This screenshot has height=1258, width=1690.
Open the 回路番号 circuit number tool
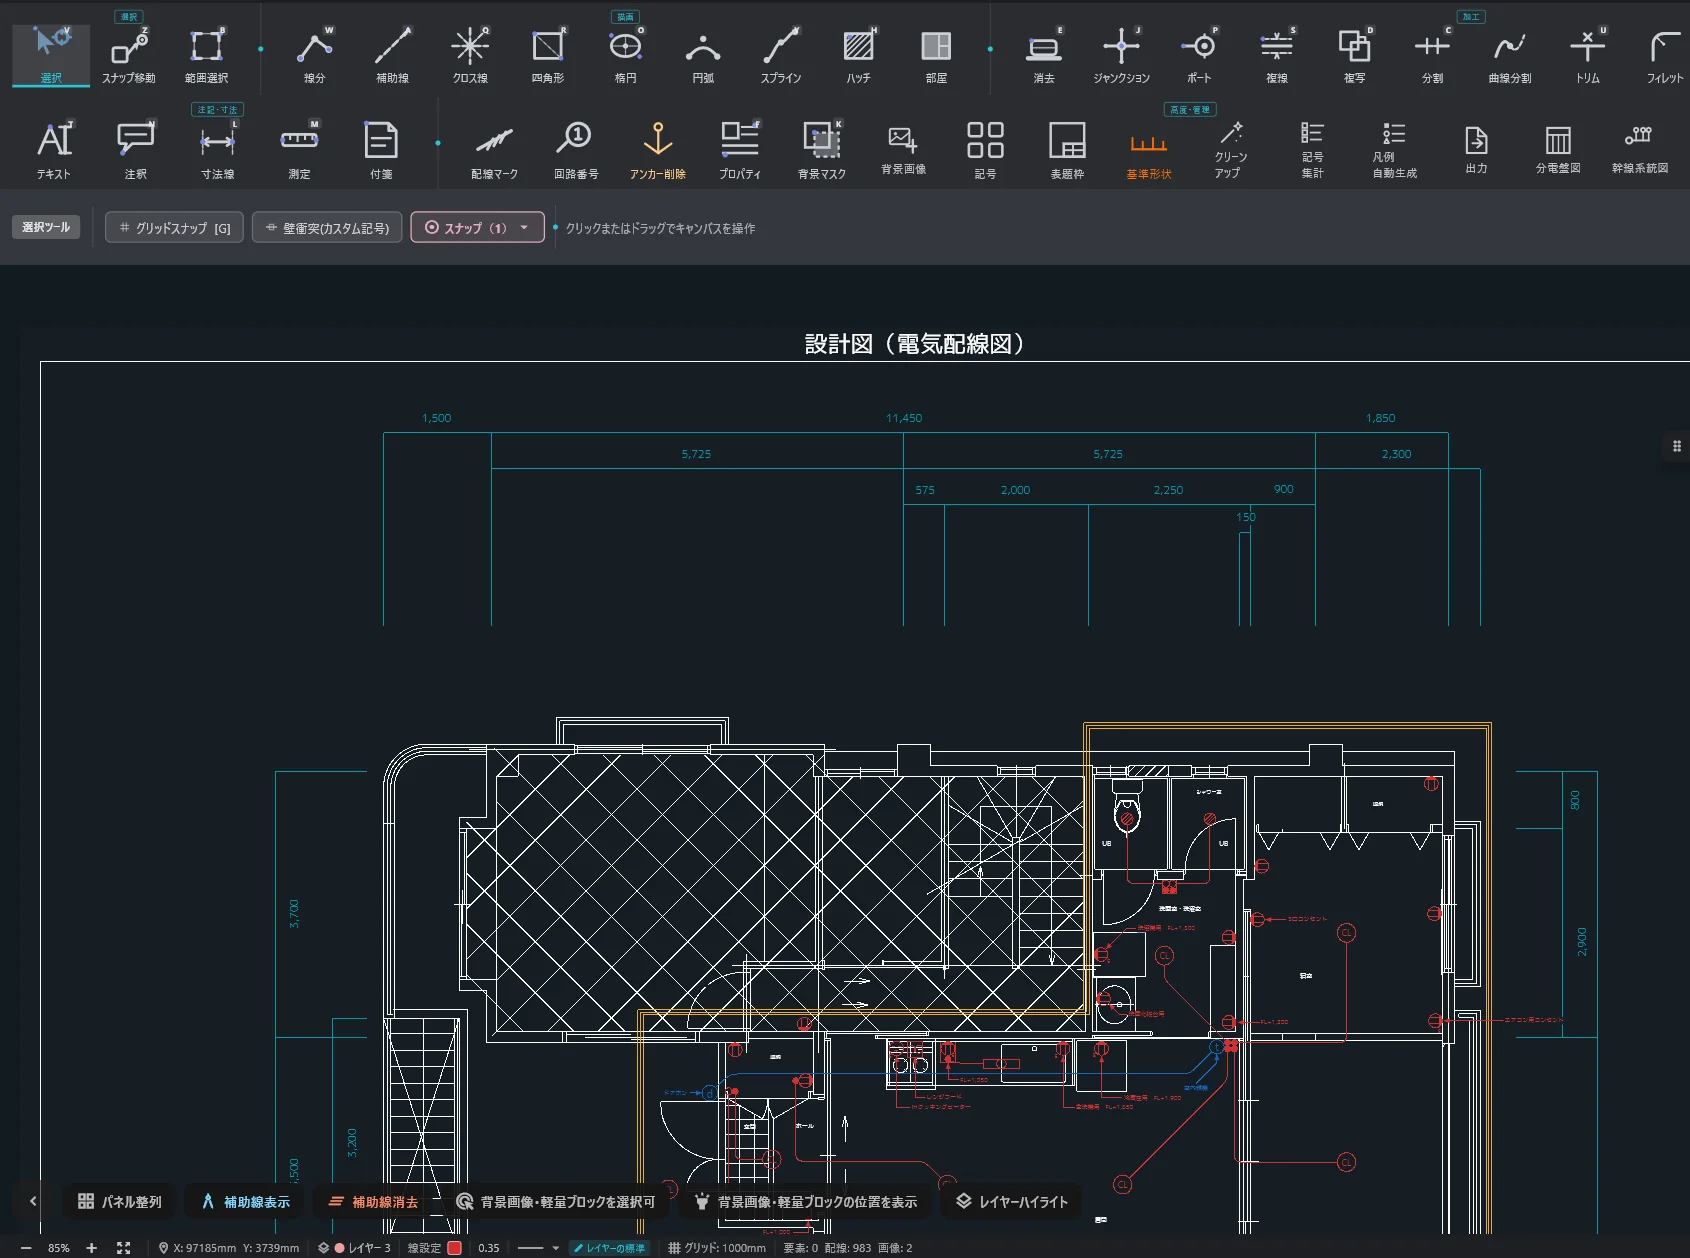coord(576,149)
